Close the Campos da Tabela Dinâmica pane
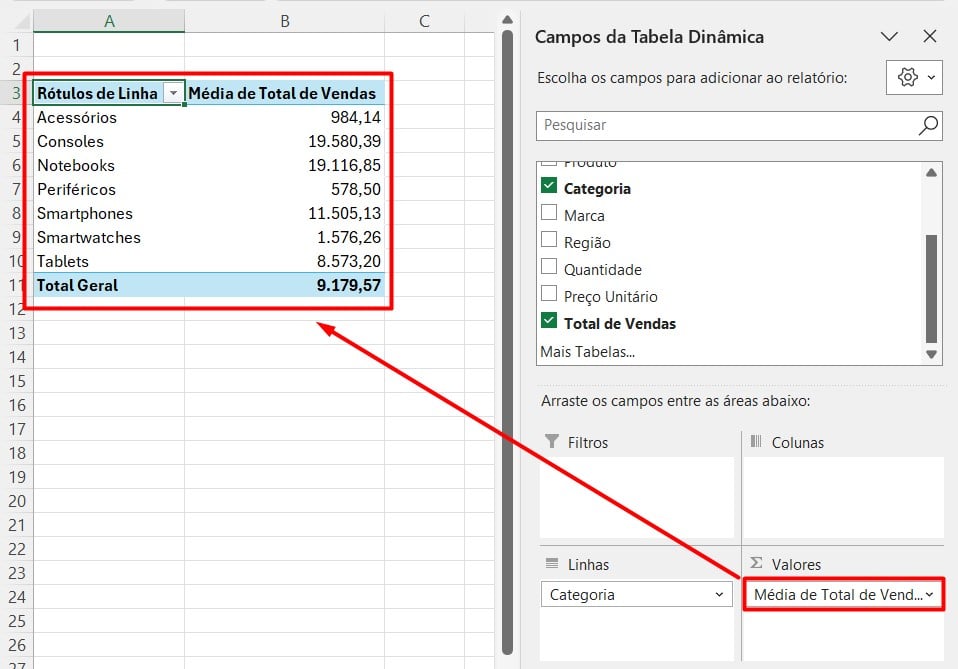Screen dimensions: 958x669 pos(930,37)
